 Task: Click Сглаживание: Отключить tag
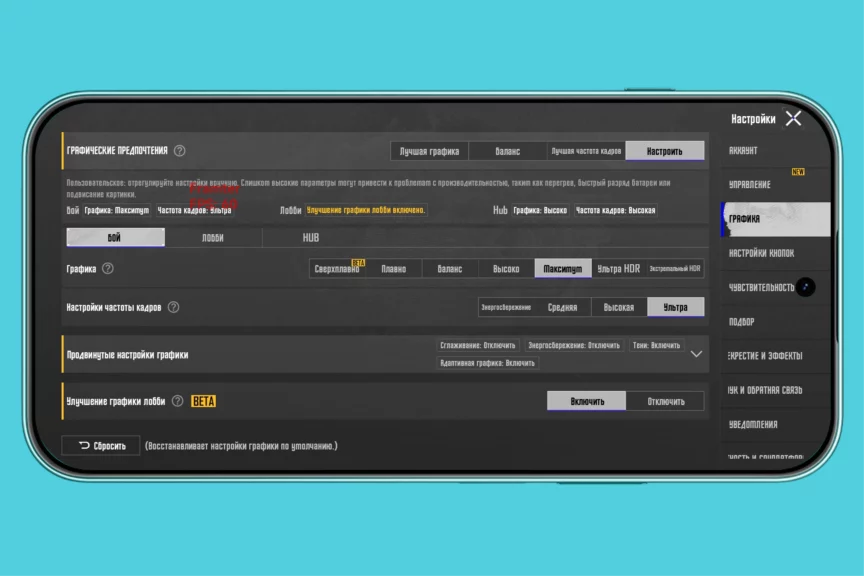(478, 345)
